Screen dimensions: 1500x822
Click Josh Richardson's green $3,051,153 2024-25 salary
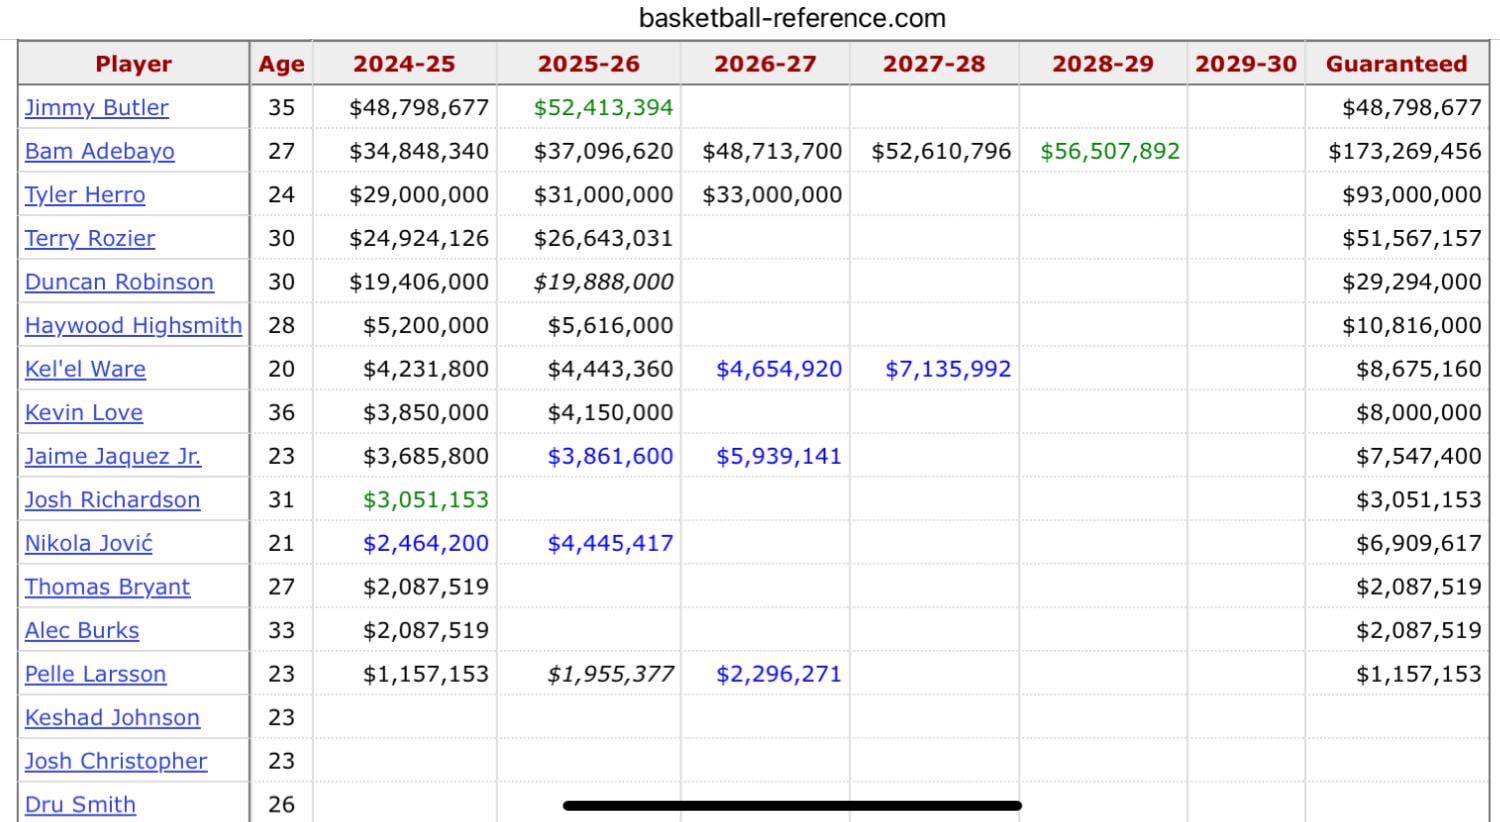click(426, 500)
